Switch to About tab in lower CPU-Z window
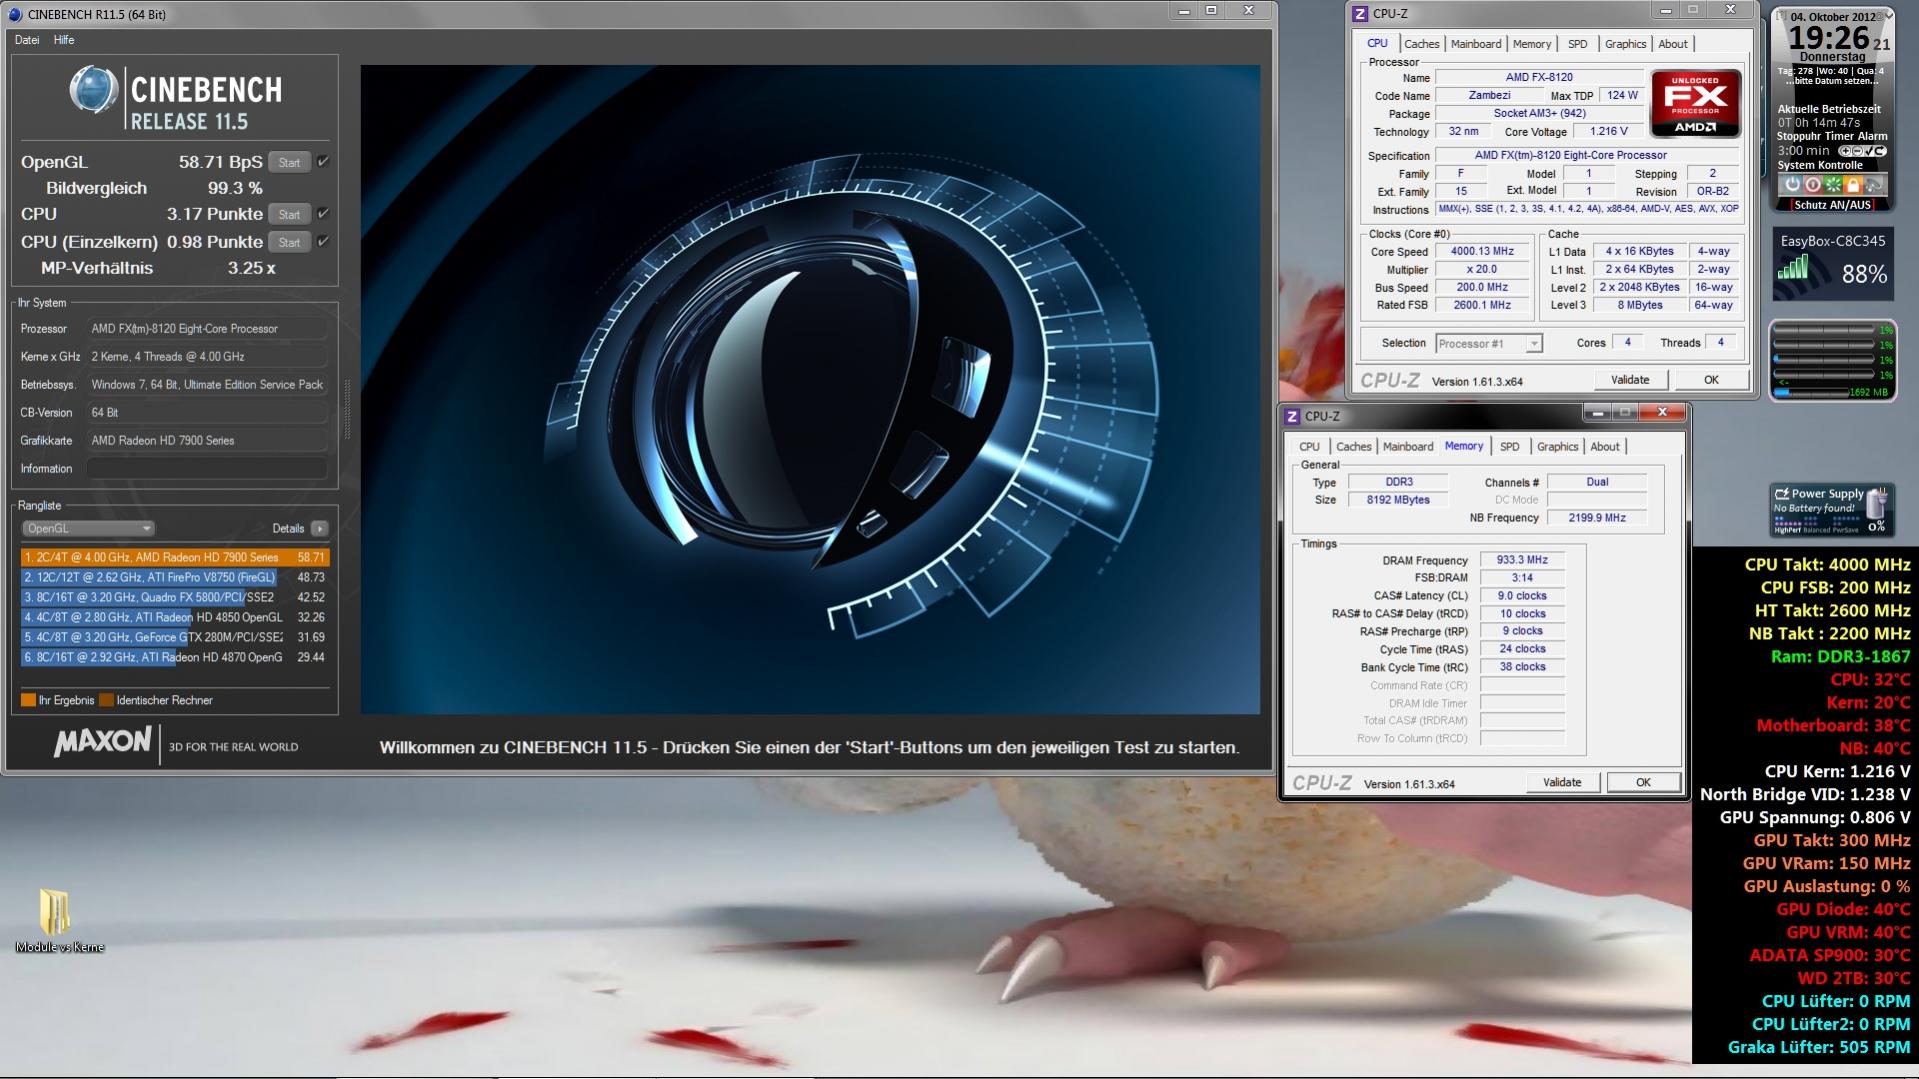The image size is (1919, 1079). 1605,447
